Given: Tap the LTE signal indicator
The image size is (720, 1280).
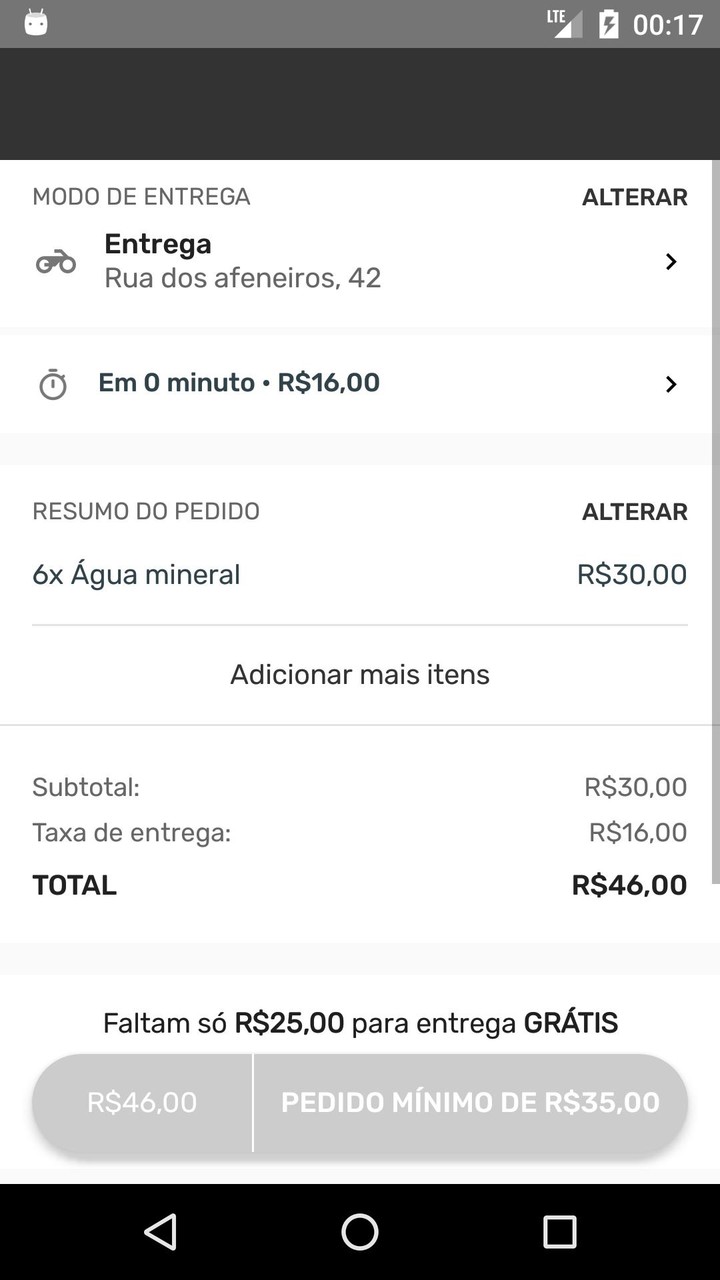Looking at the screenshot, I should click(565, 23).
